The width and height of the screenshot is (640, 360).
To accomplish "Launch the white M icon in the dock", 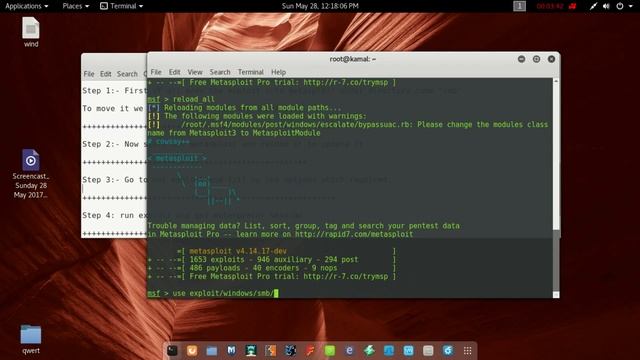I will point(231,351).
